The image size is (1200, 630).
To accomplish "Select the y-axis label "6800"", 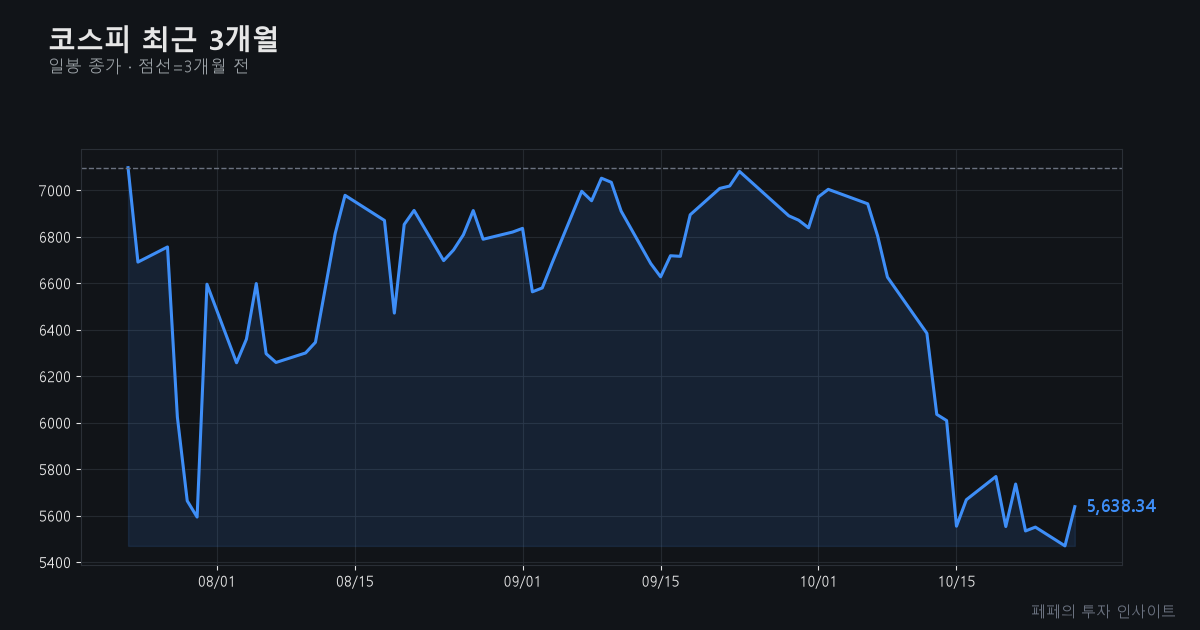I will click(57, 238).
